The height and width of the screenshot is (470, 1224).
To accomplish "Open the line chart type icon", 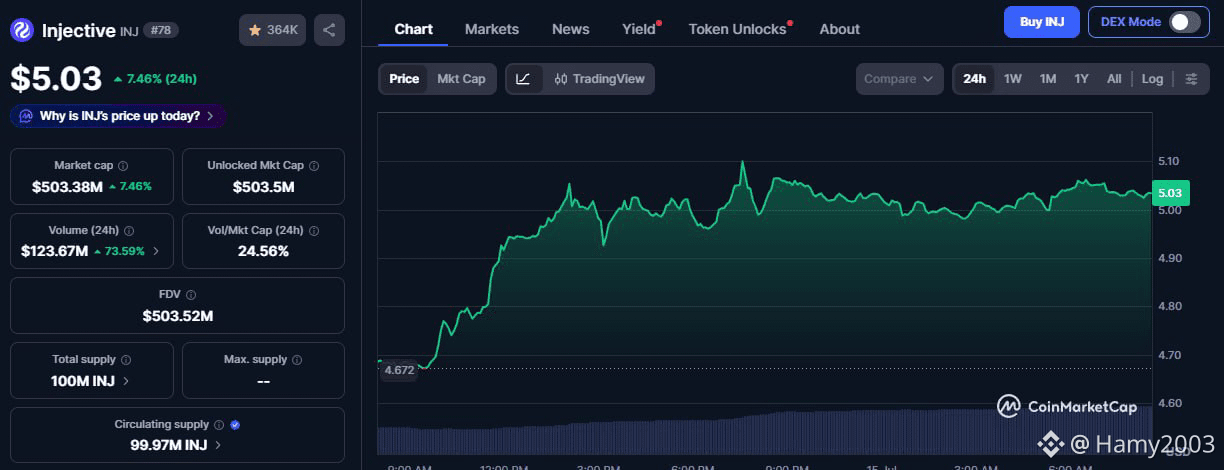I will pos(524,79).
